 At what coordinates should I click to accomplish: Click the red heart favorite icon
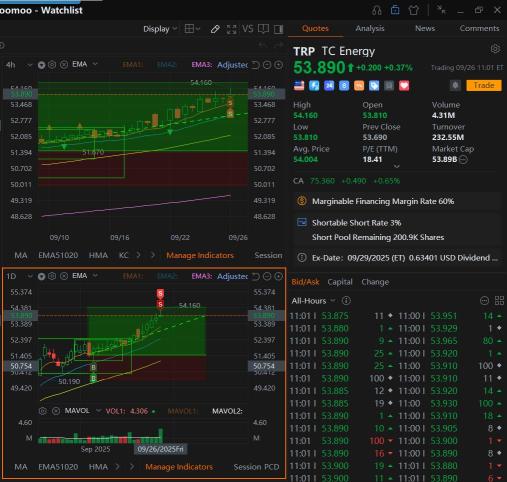click(404, 86)
